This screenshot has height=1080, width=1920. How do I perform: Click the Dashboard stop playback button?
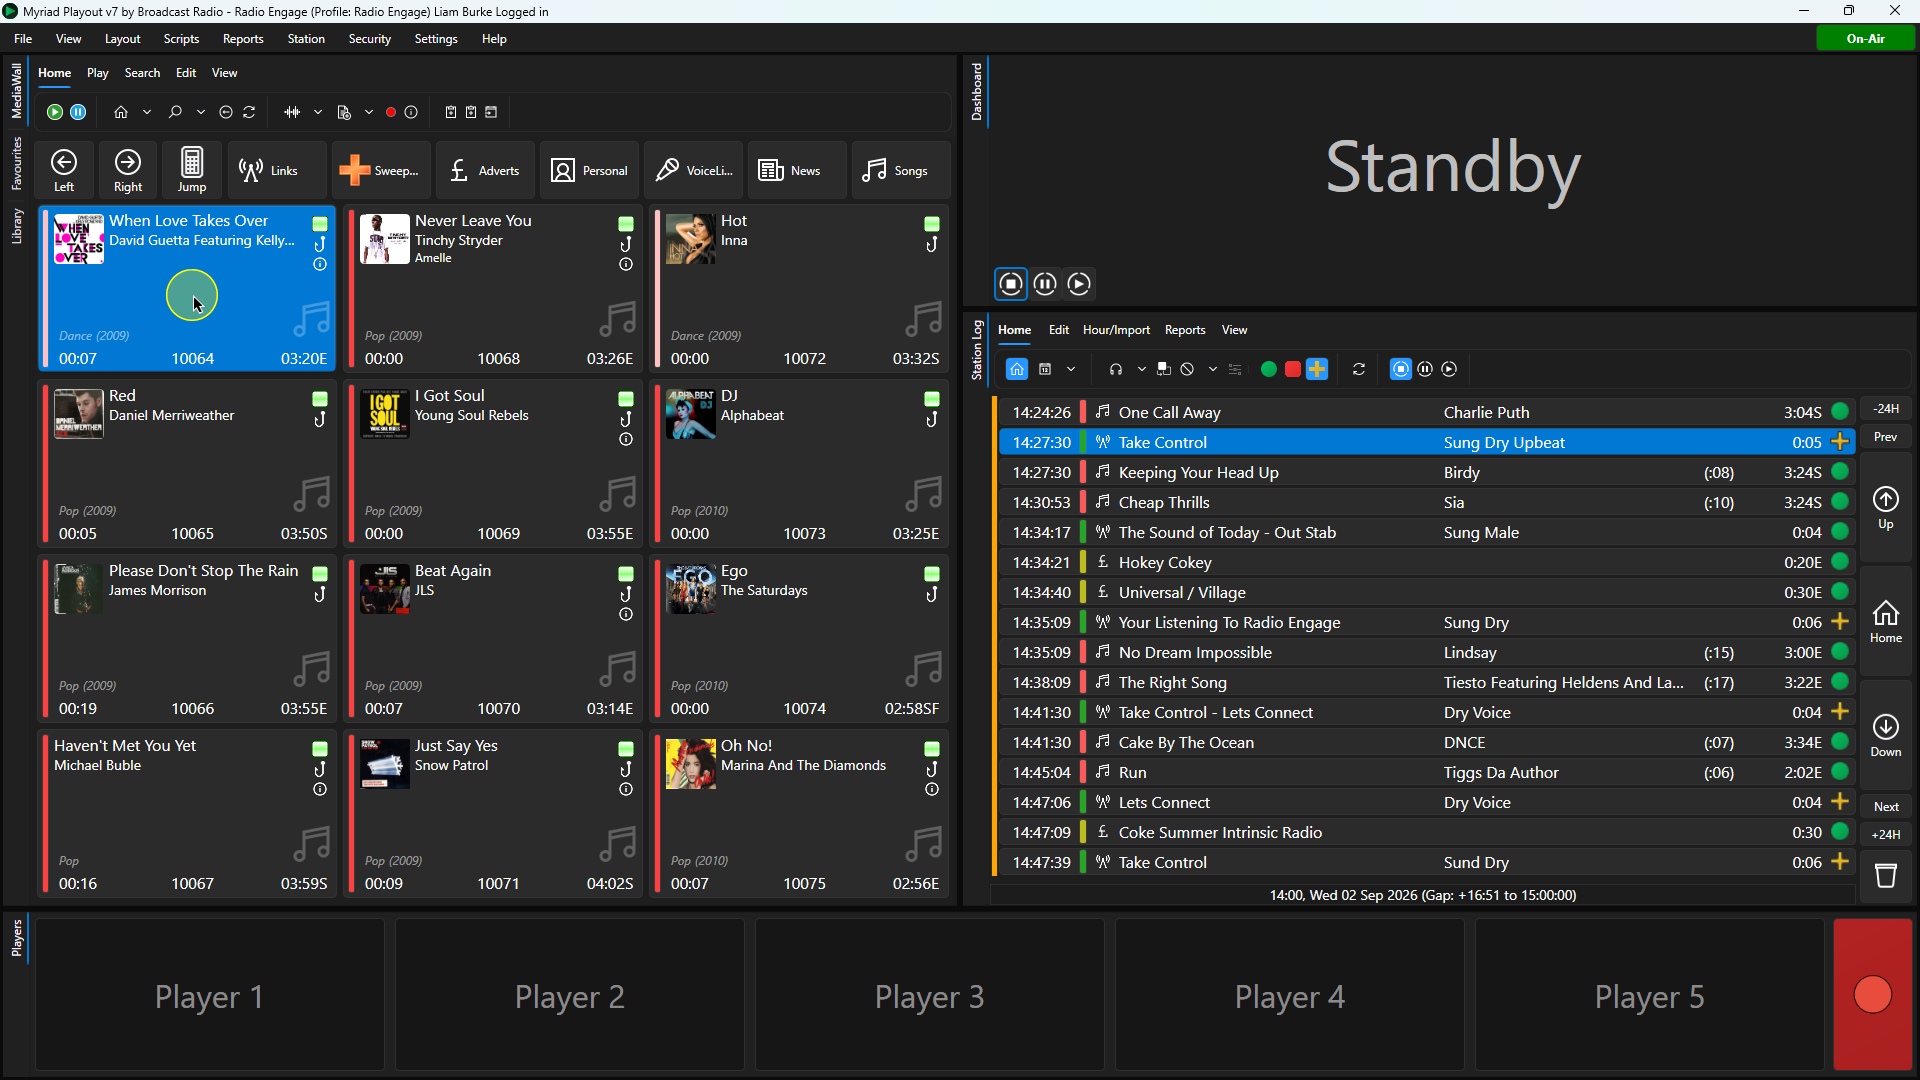(x=1011, y=284)
